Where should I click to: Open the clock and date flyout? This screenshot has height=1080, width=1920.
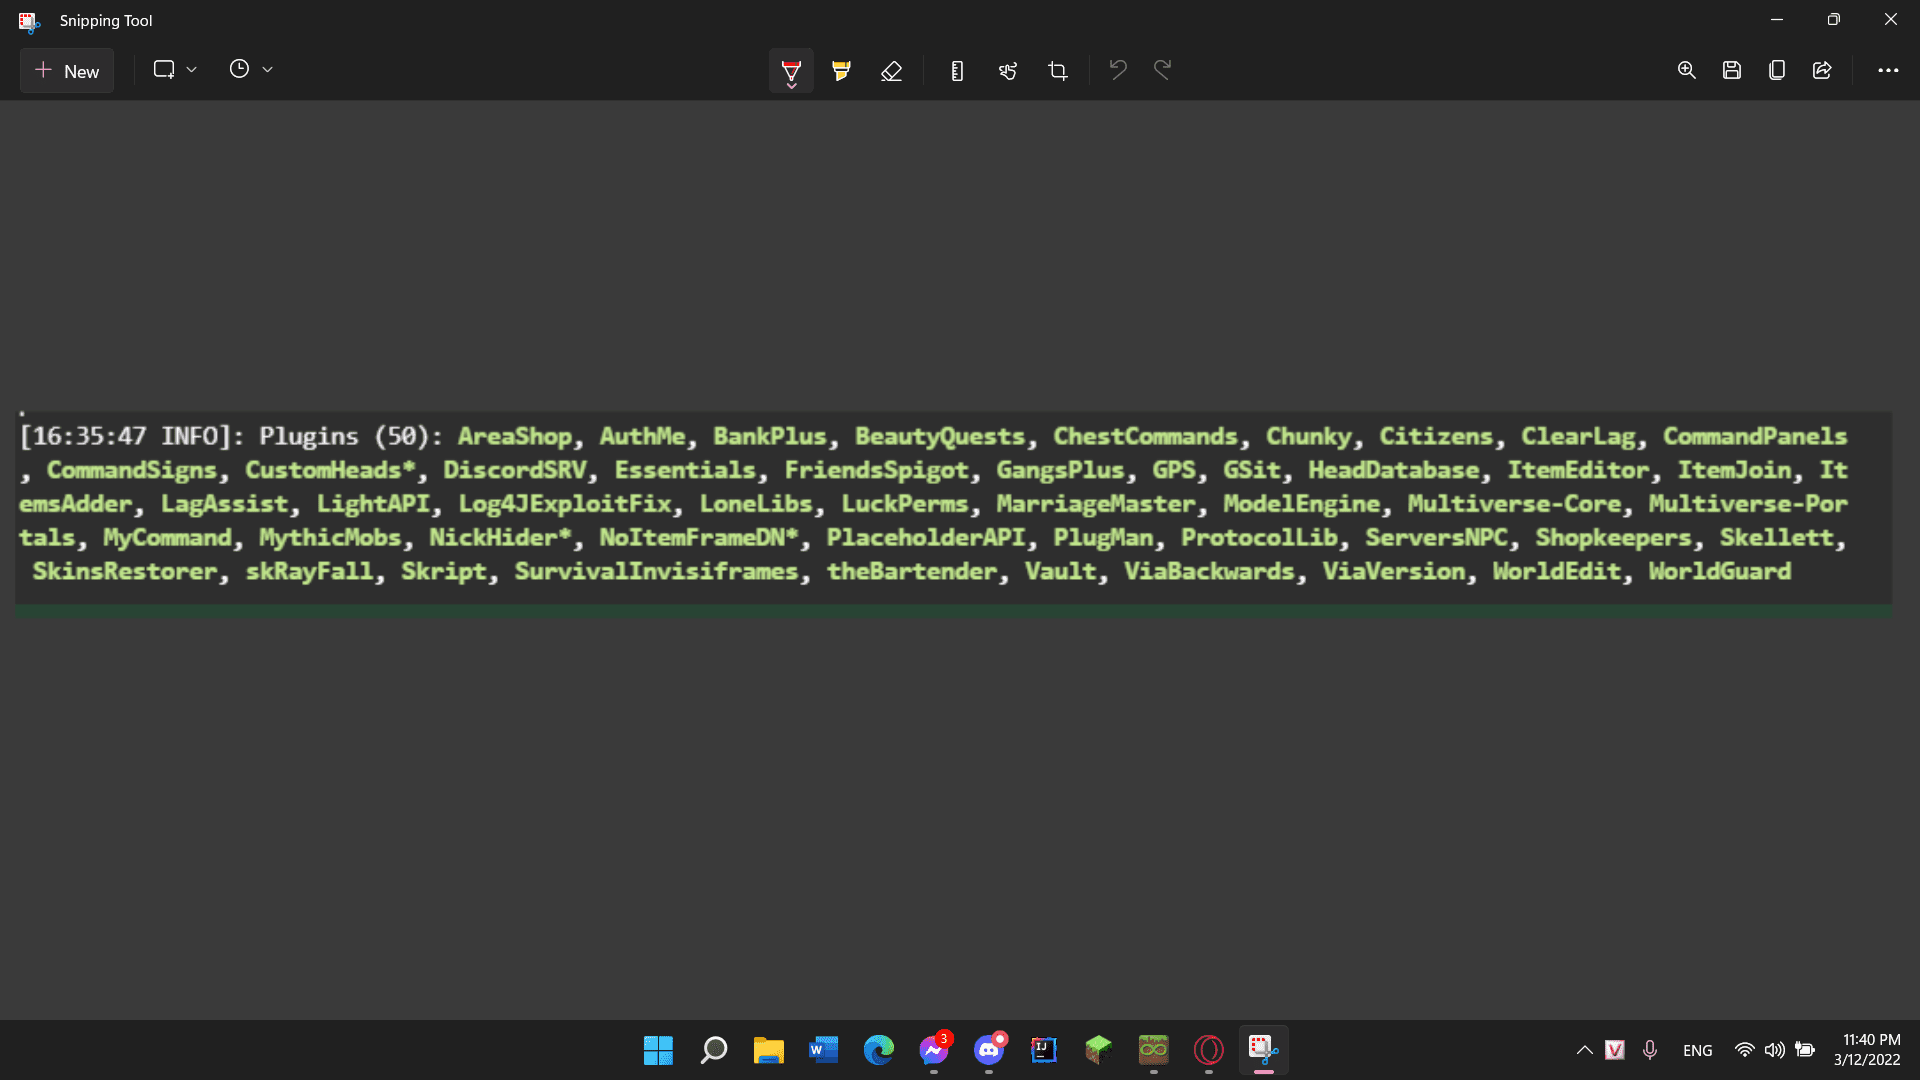[x=1866, y=1050]
